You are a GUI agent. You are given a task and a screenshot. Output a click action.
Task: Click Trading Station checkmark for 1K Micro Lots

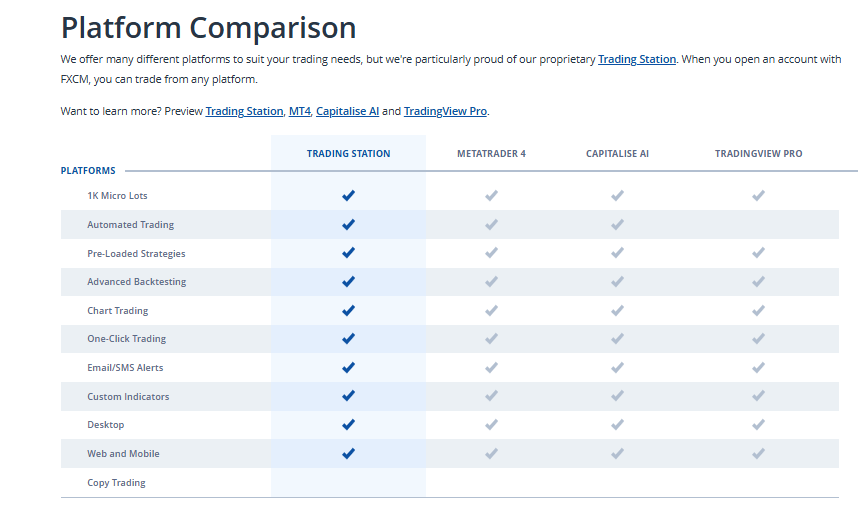coord(349,195)
